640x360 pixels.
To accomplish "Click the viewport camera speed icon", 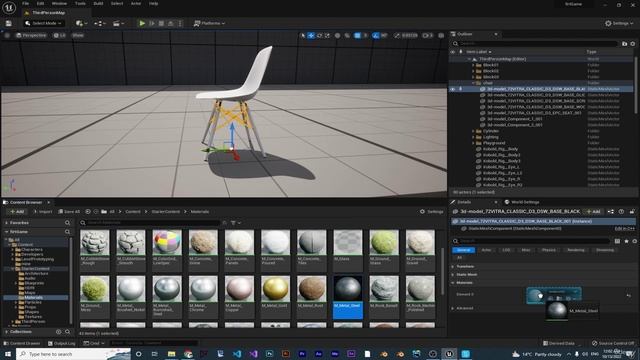I will click(427, 36).
